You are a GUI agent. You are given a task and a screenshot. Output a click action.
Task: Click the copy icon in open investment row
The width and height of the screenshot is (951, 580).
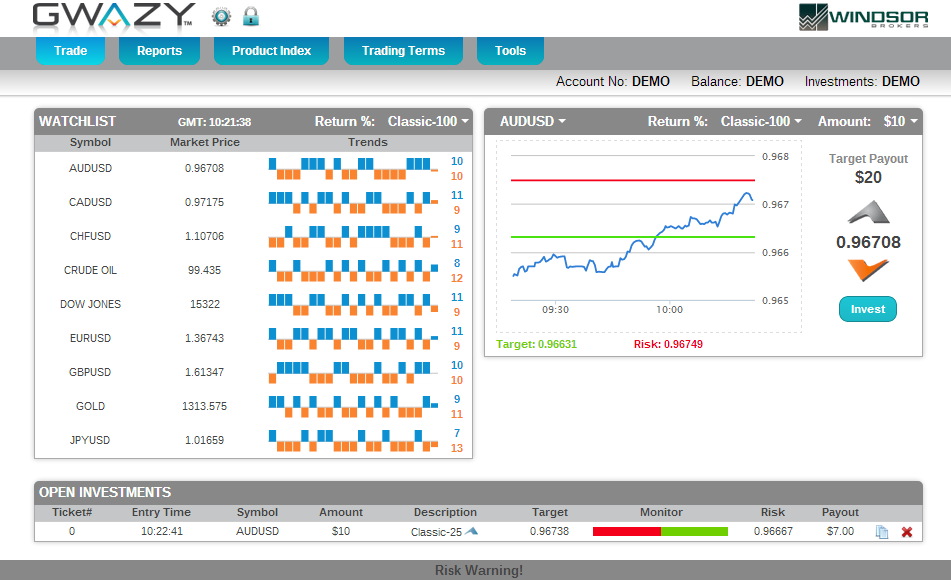click(881, 532)
